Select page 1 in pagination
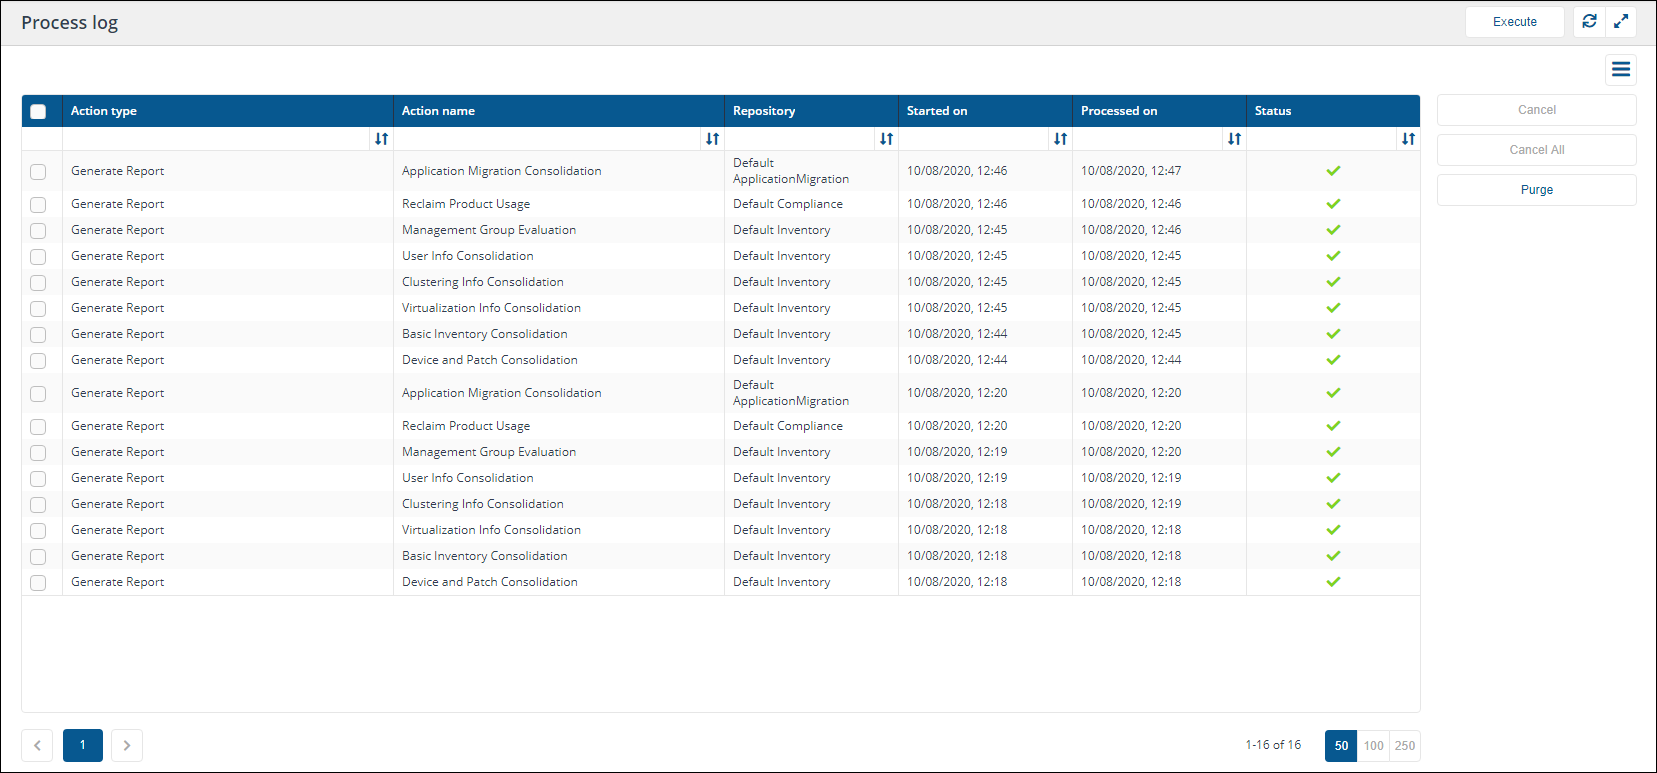Viewport: 1657px width, 773px height. click(x=83, y=745)
